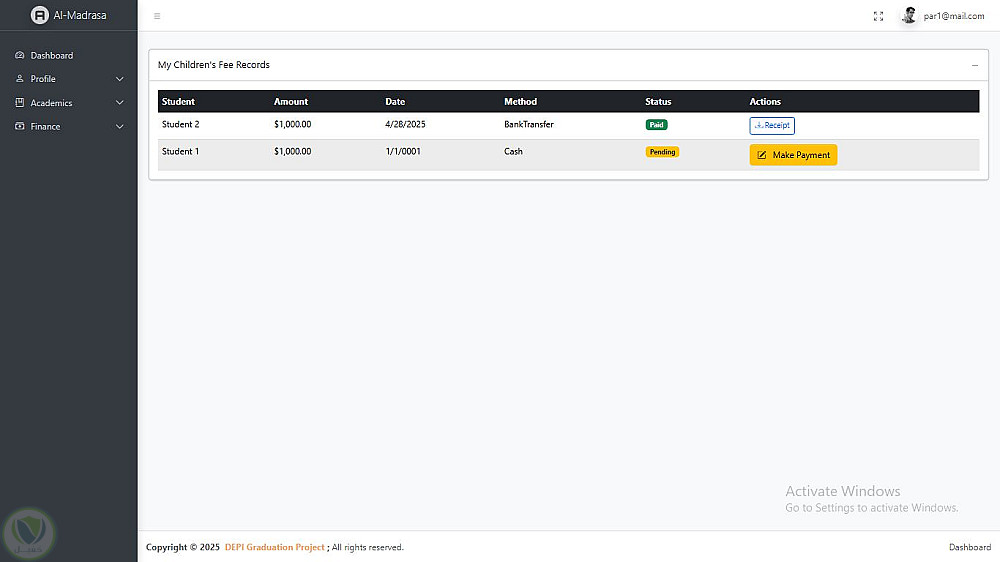The height and width of the screenshot is (562, 1000).
Task: Click the Status column header
Action: click(x=658, y=101)
